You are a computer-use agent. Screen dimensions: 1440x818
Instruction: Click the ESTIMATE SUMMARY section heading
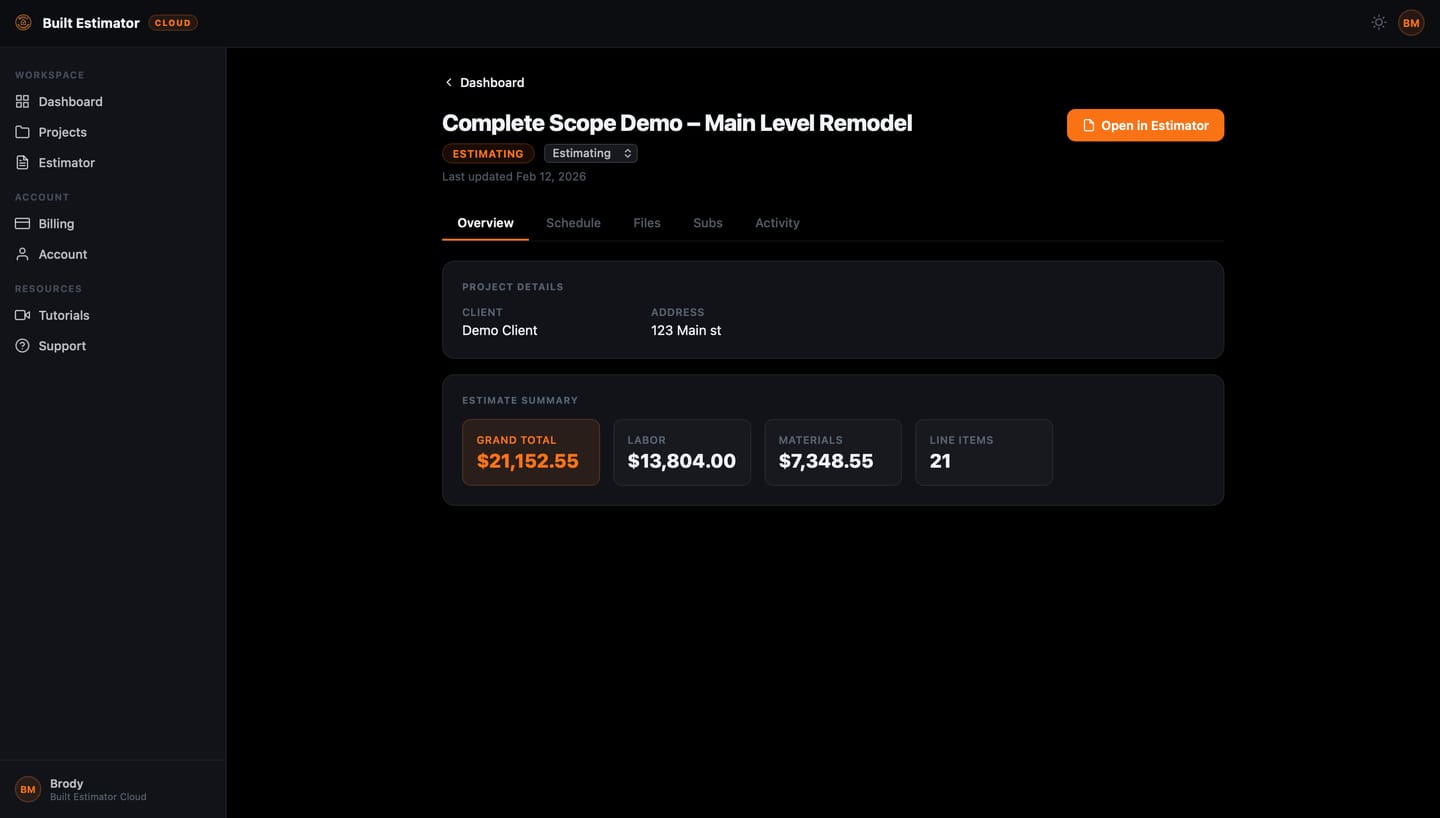click(x=520, y=401)
